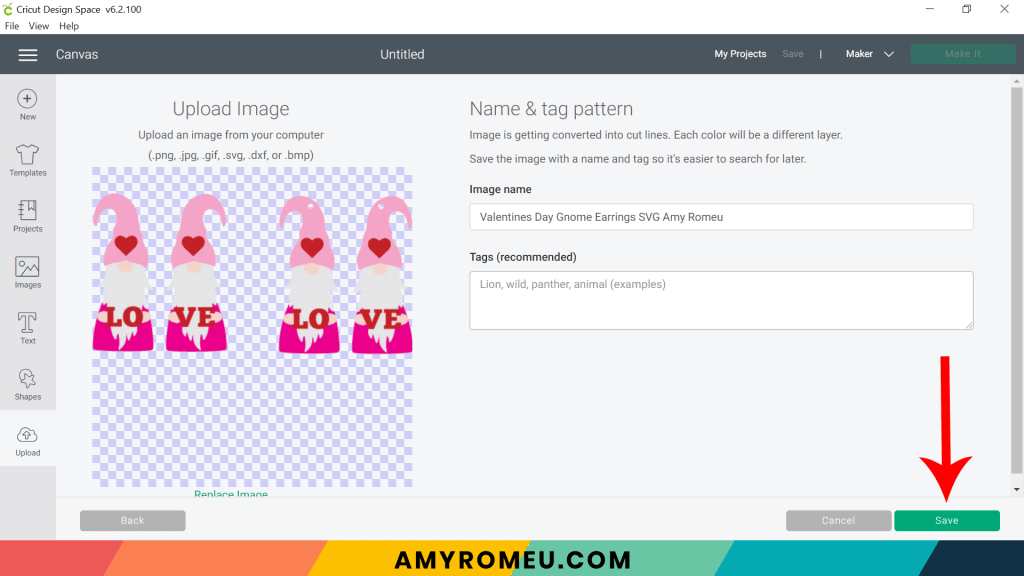Click the vertical scrollbar thumb
This screenshot has width=1024, height=576.
click(1016, 281)
